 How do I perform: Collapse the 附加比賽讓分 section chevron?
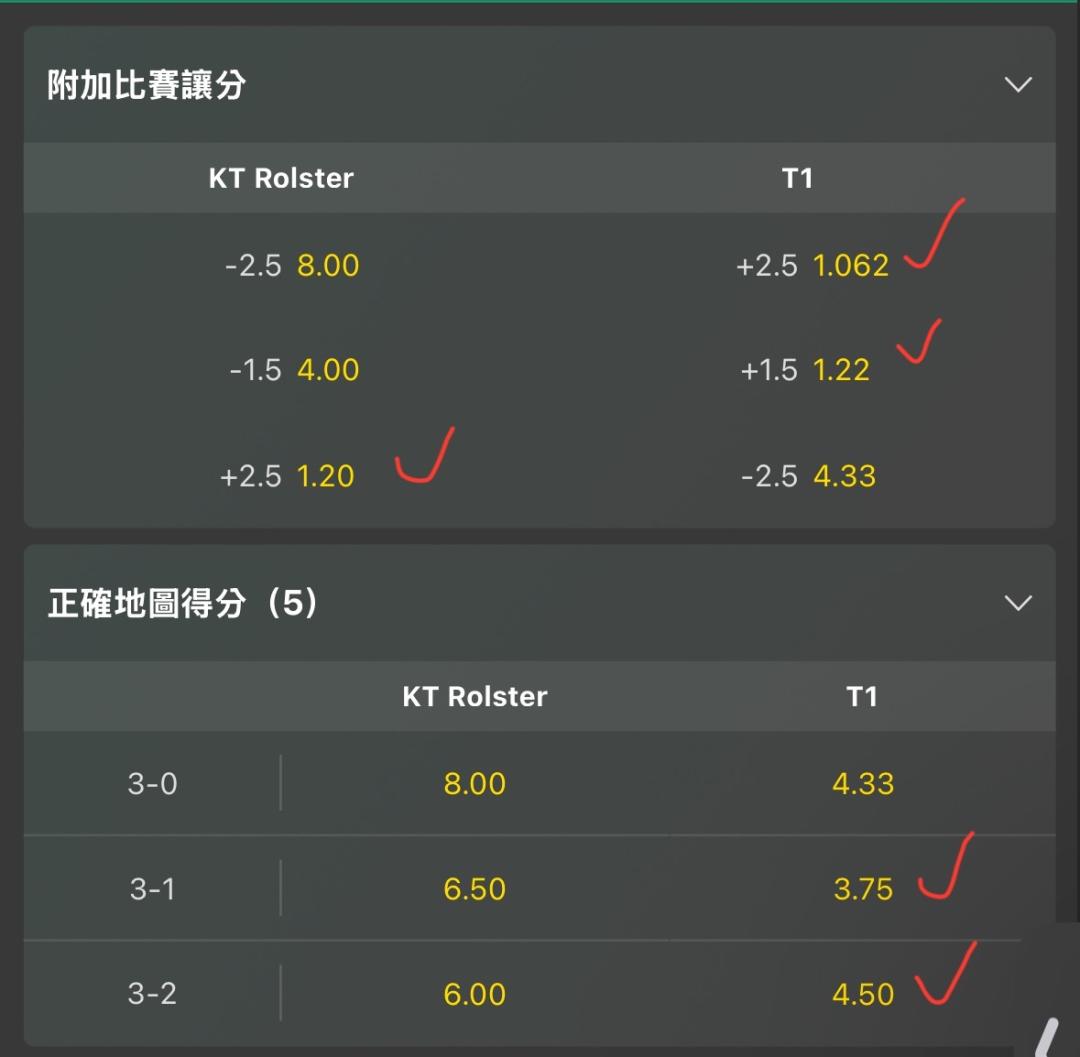pyautogui.click(x=1017, y=85)
